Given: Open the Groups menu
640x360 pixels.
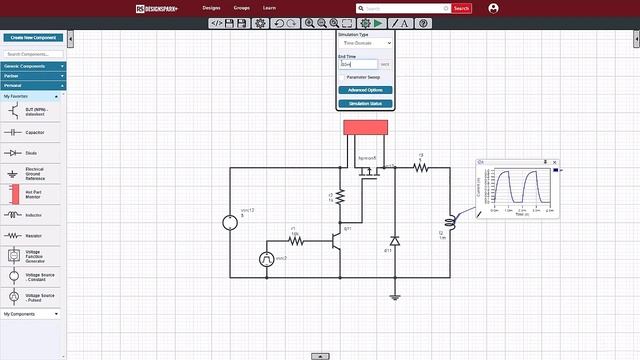Looking at the screenshot, I should (242, 8).
